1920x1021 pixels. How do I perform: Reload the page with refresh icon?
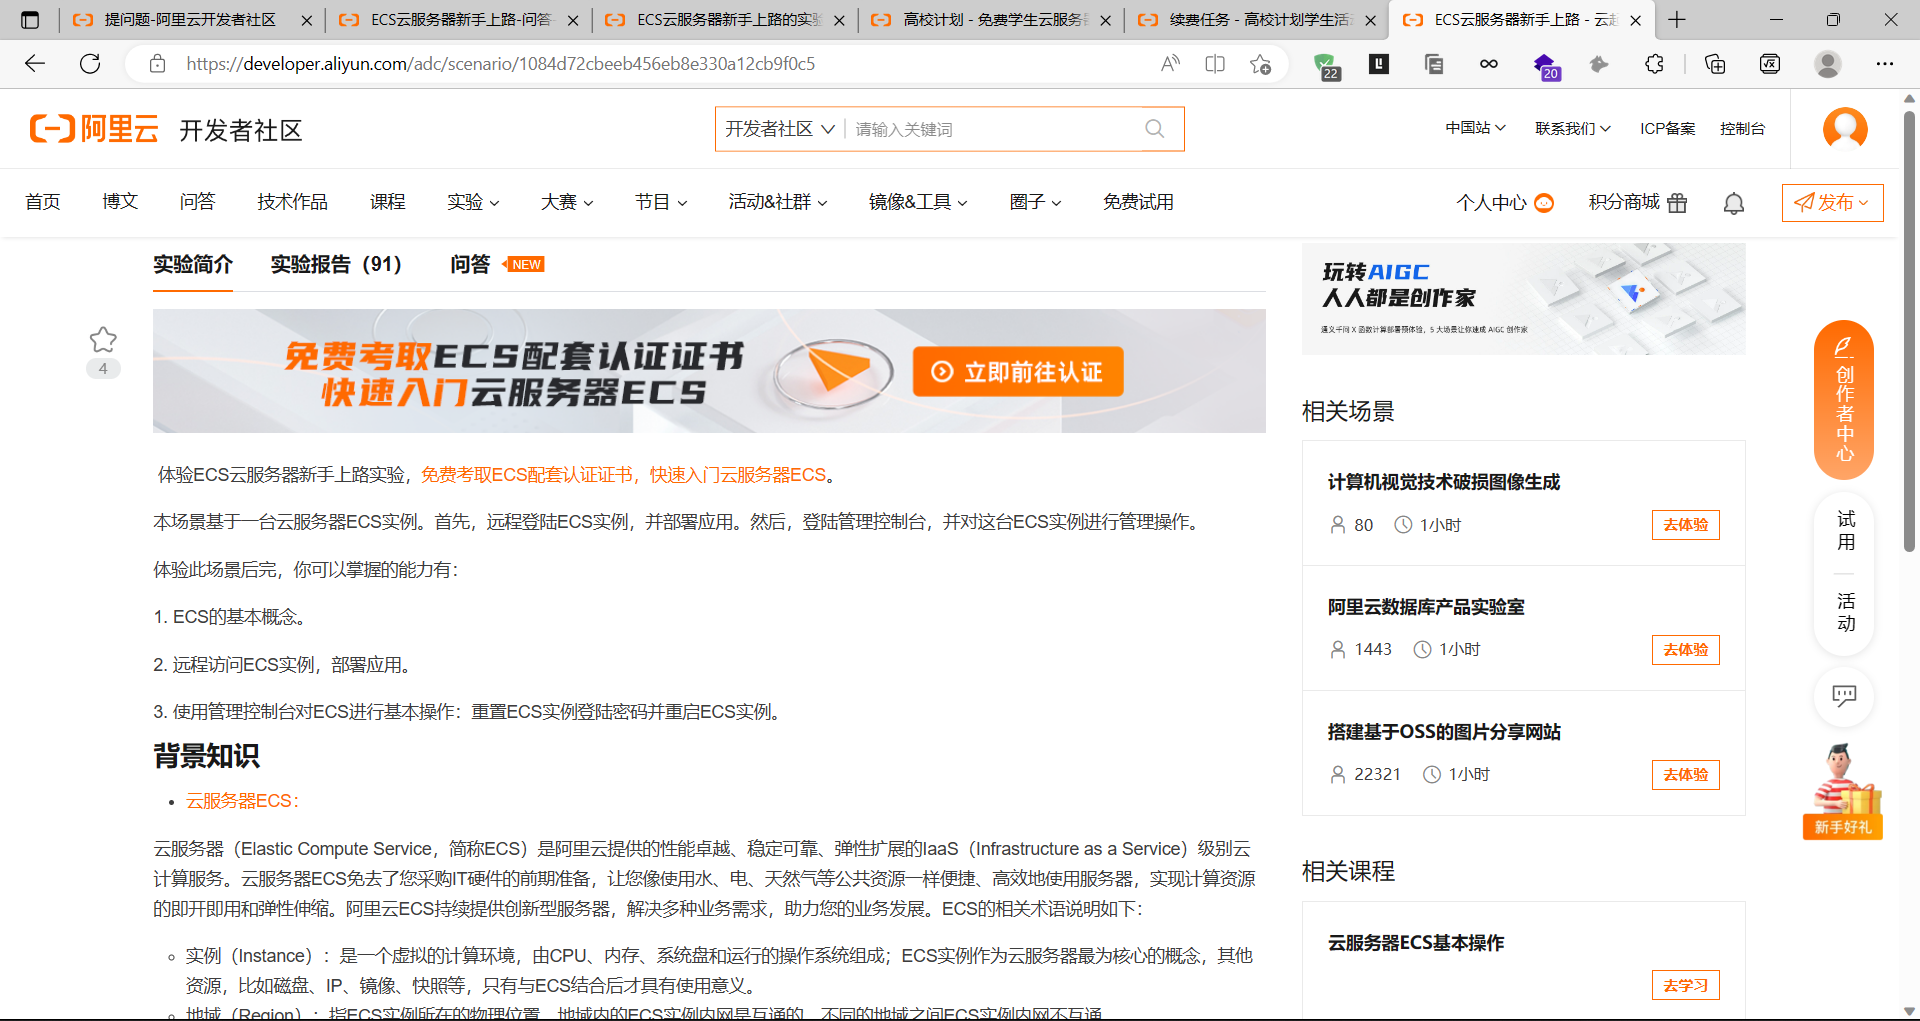coord(90,64)
